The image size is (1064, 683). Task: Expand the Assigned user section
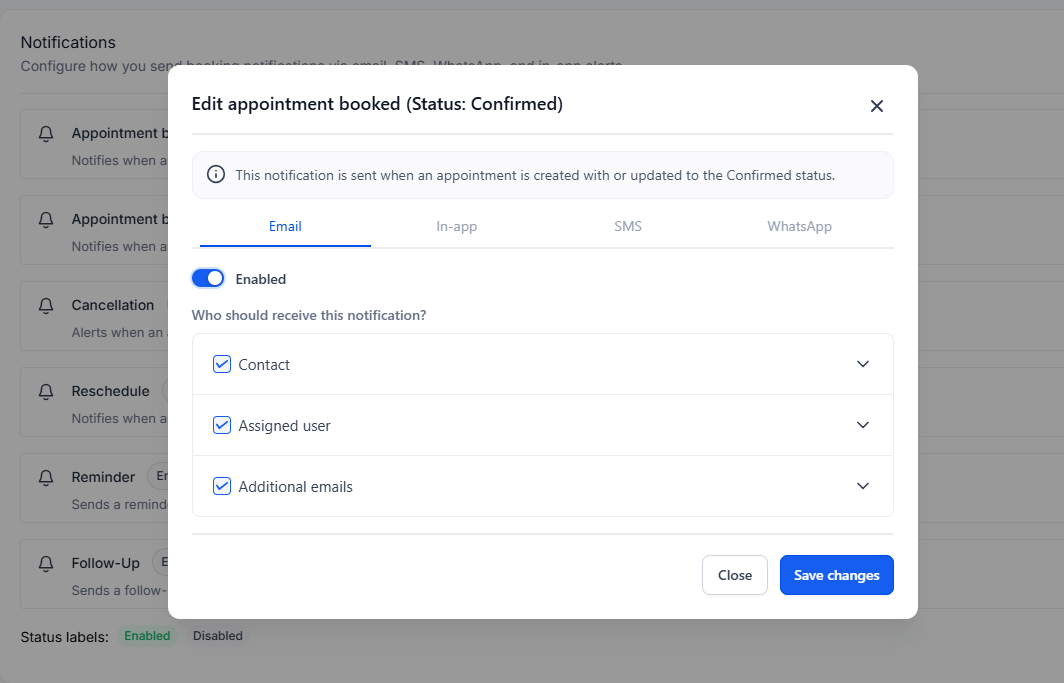(x=863, y=425)
